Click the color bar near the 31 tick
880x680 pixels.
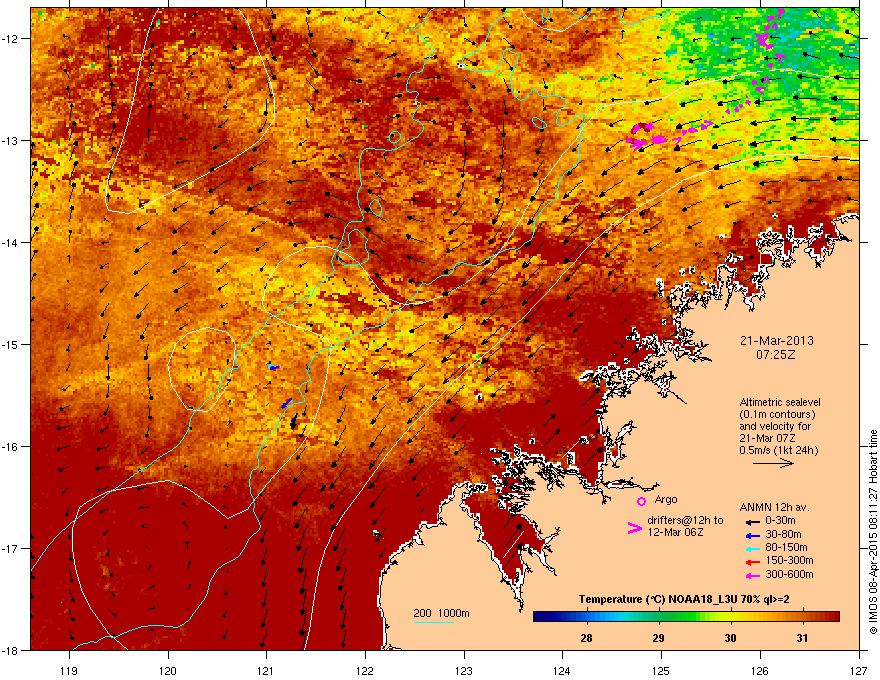[803, 617]
